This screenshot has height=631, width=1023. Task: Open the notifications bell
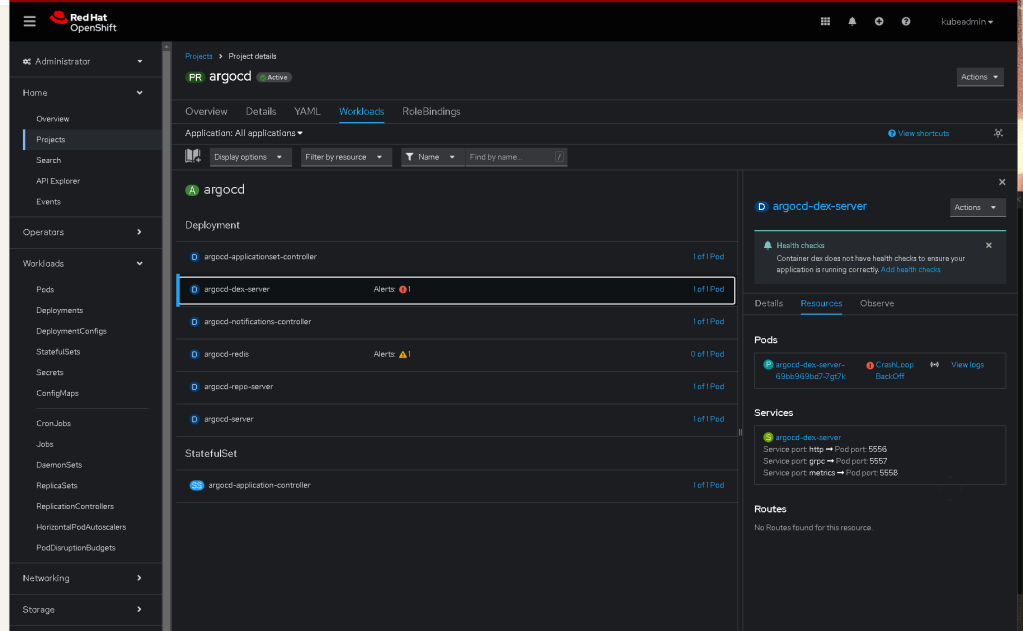coord(852,22)
